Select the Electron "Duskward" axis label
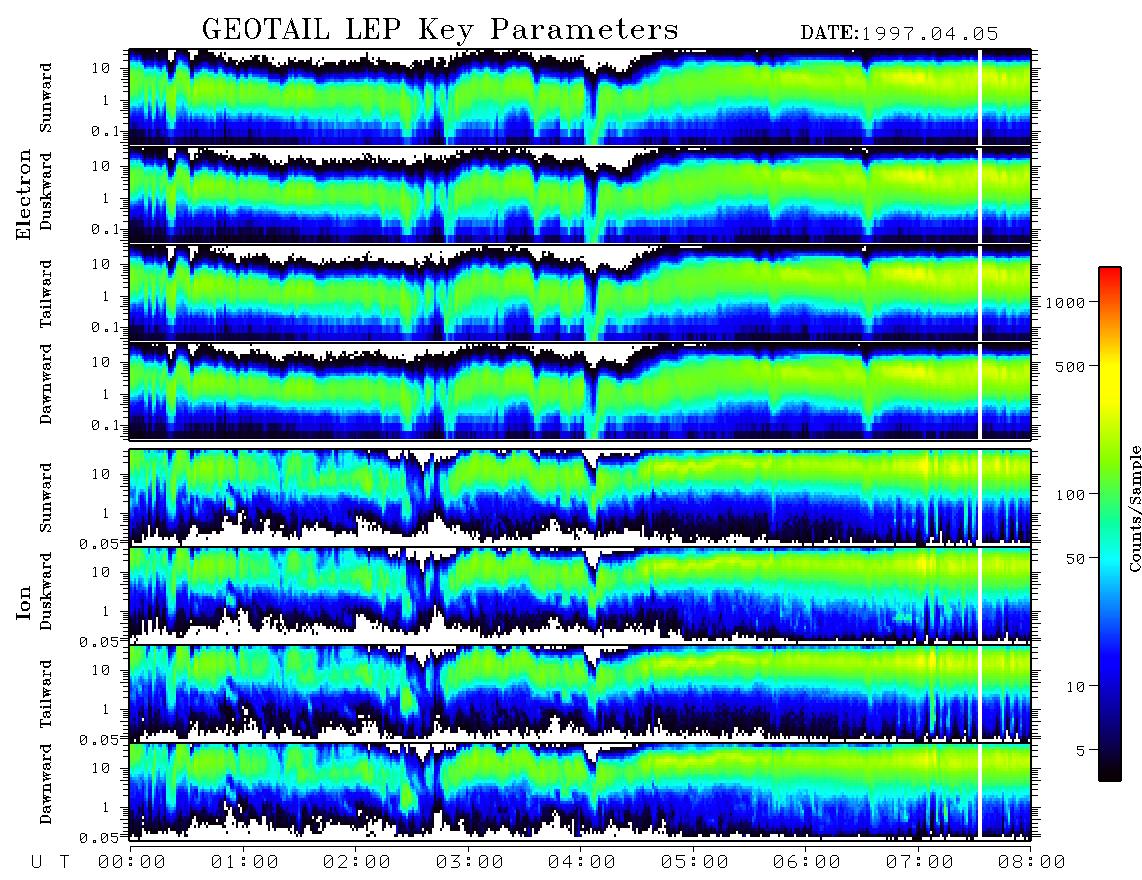The image size is (1142, 880). pos(46,191)
